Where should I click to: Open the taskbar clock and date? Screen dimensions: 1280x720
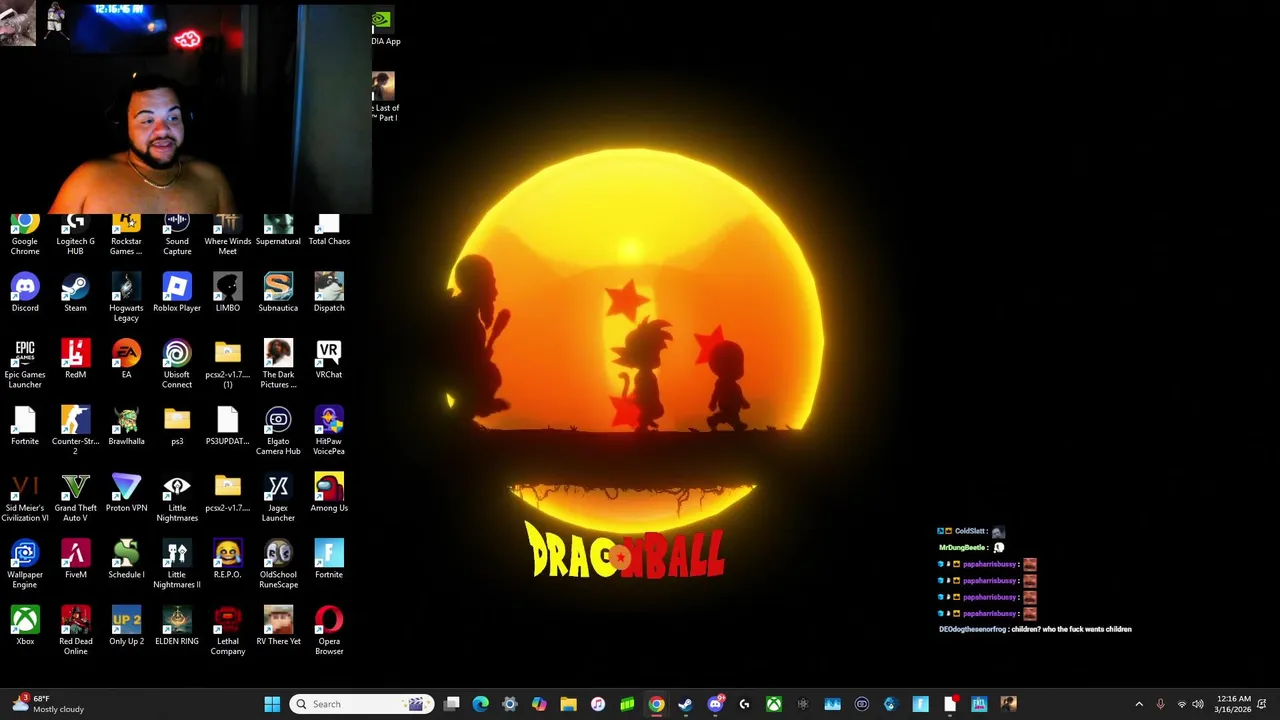(1234, 704)
